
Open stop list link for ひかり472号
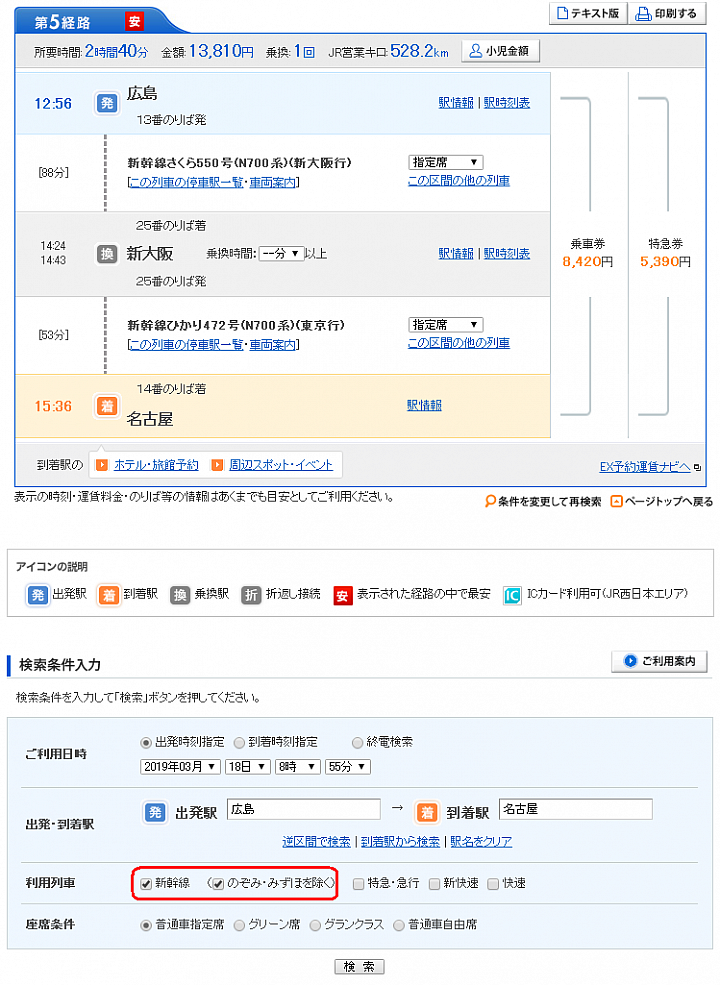click(x=186, y=345)
